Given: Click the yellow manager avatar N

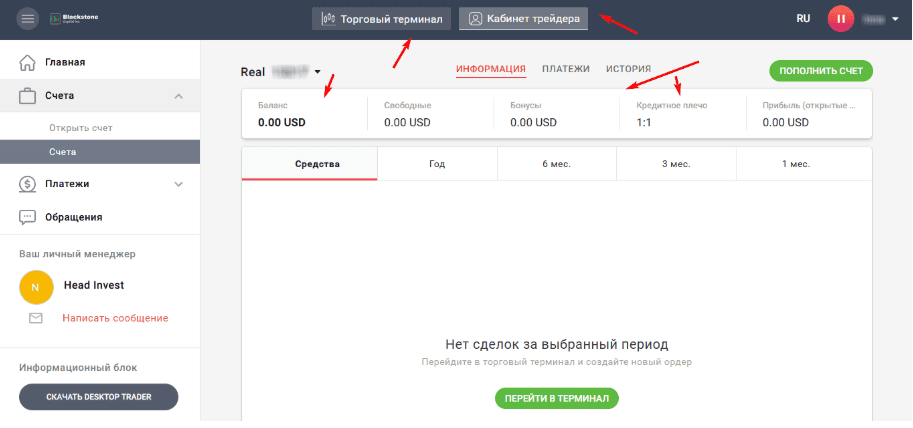Looking at the screenshot, I should click(x=36, y=287).
